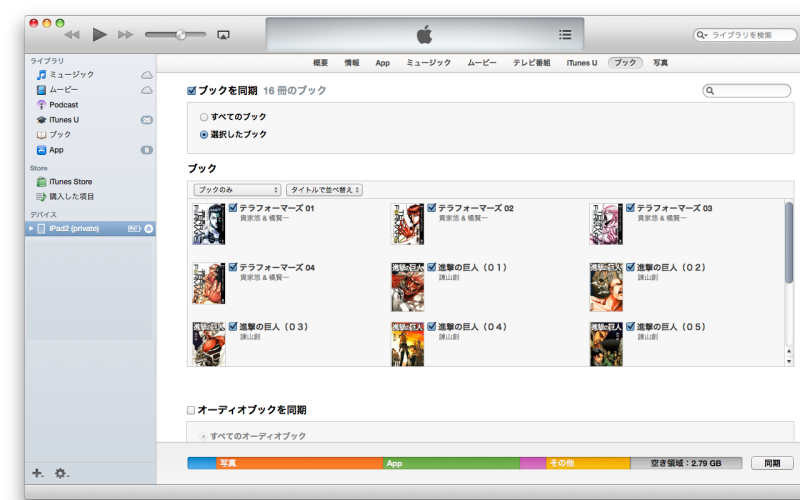Uncheck 進撃の巨人（03）book
Image resolution: width=800 pixels, height=500 pixels.
coord(233,327)
